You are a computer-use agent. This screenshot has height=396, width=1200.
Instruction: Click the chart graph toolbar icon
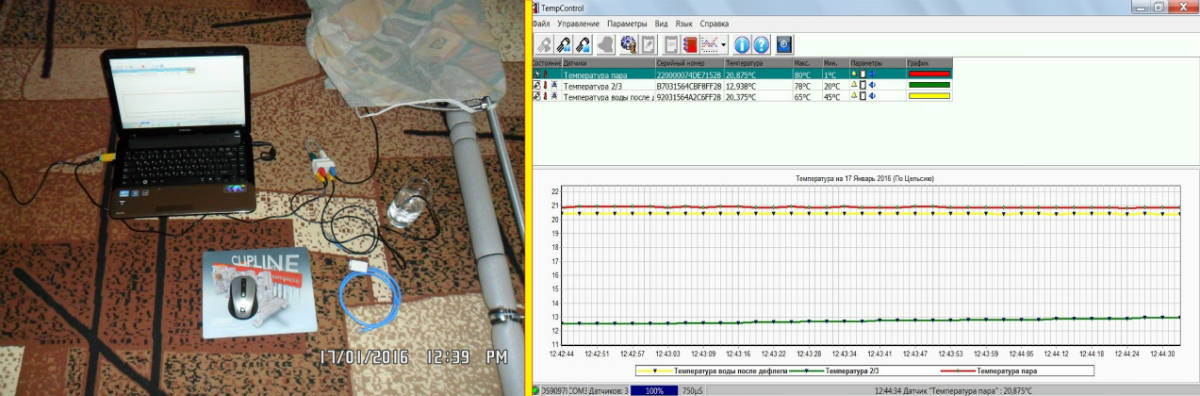tap(709, 44)
